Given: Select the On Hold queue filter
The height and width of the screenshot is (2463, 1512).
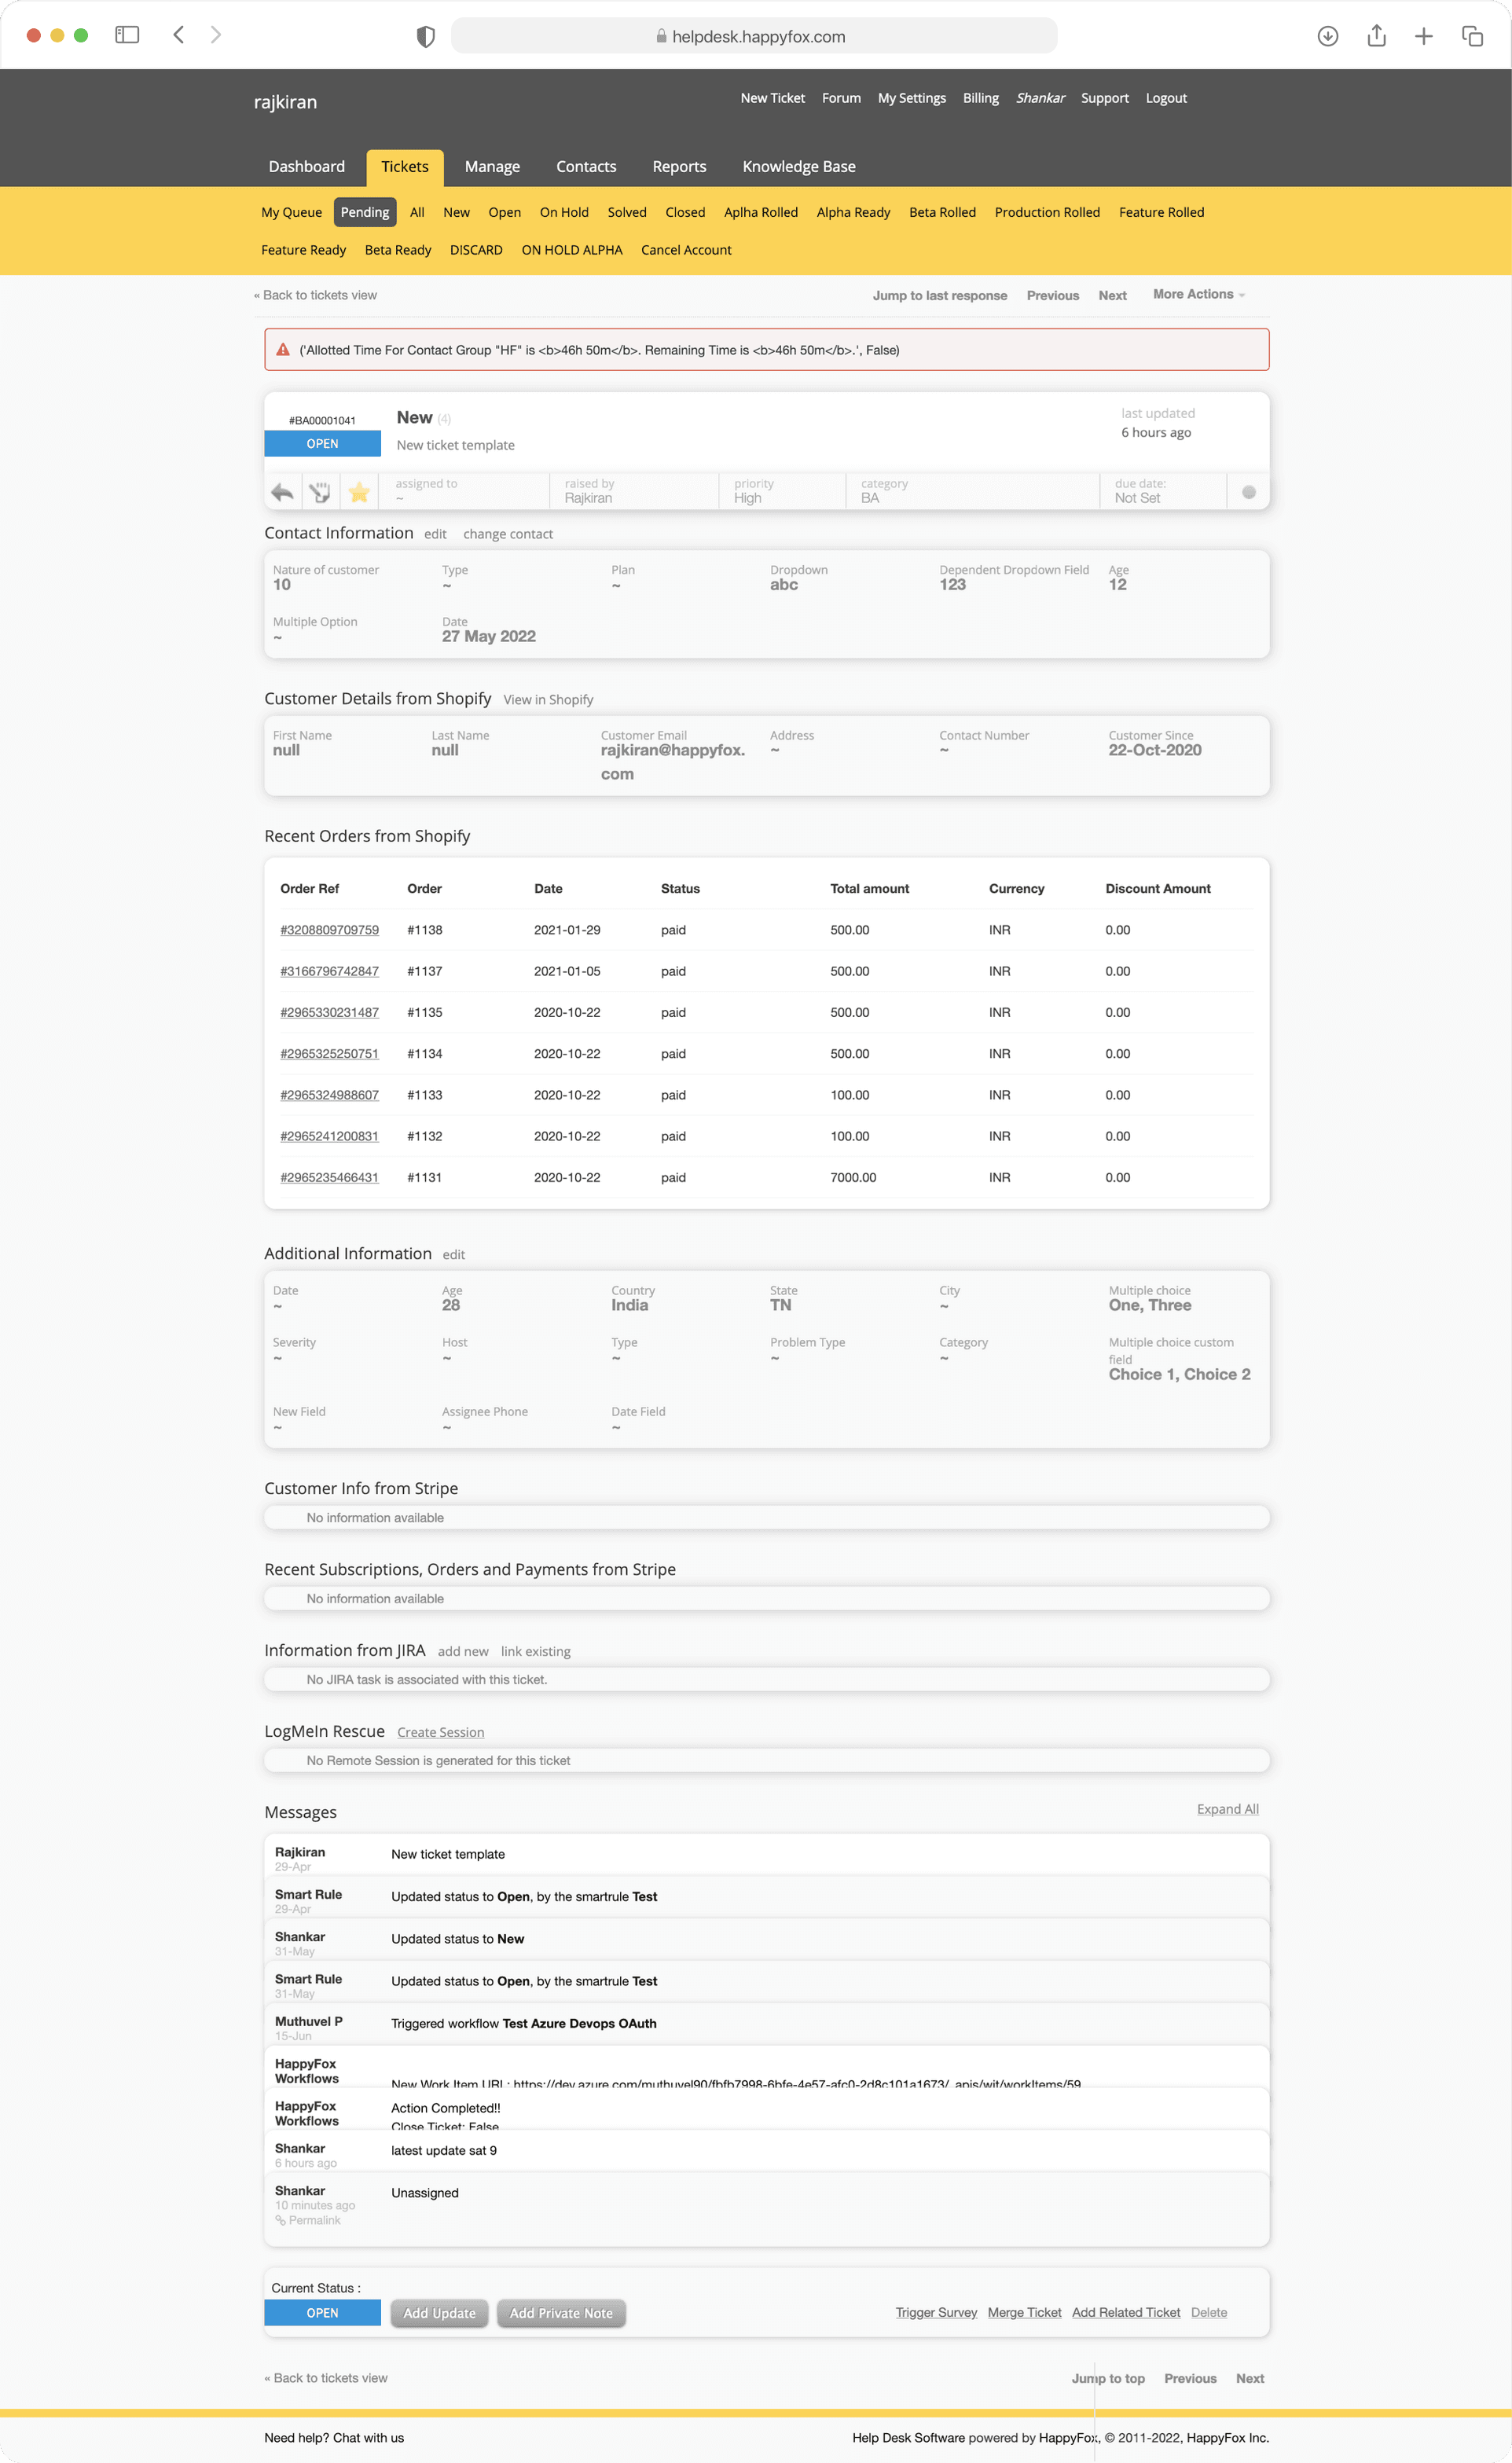Looking at the screenshot, I should point(564,212).
